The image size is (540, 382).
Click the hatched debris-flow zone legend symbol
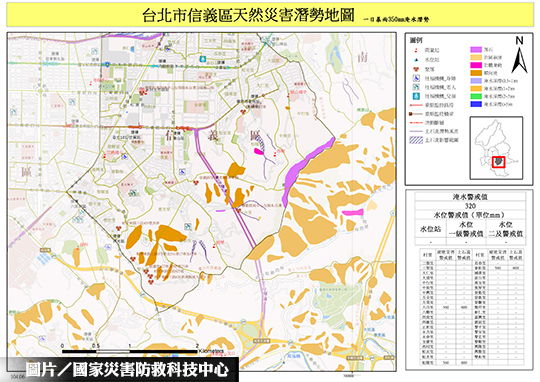click(x=416, y=140)
